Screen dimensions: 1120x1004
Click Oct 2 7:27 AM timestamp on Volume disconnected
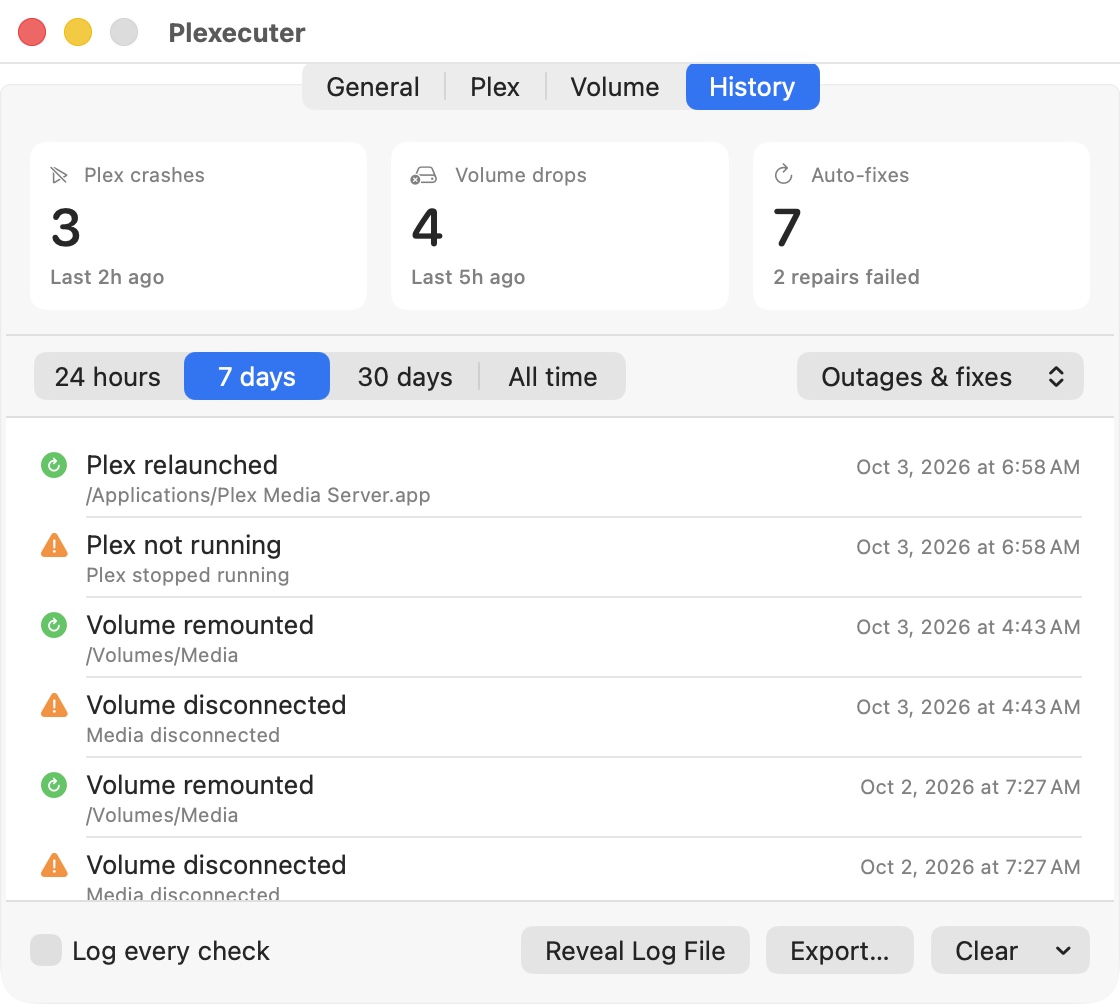(x=970, y=867)
